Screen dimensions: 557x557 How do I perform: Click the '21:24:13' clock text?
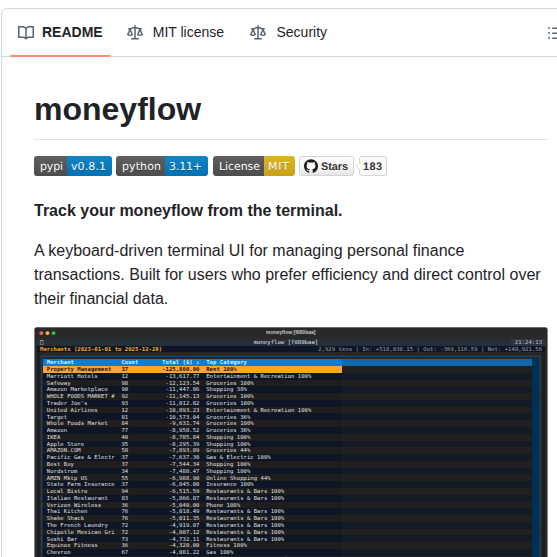pos(528,342)
